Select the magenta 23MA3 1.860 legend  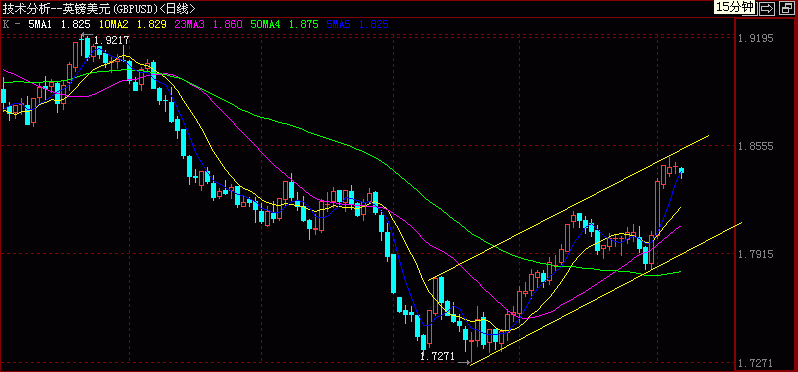[x=209, y=24]
